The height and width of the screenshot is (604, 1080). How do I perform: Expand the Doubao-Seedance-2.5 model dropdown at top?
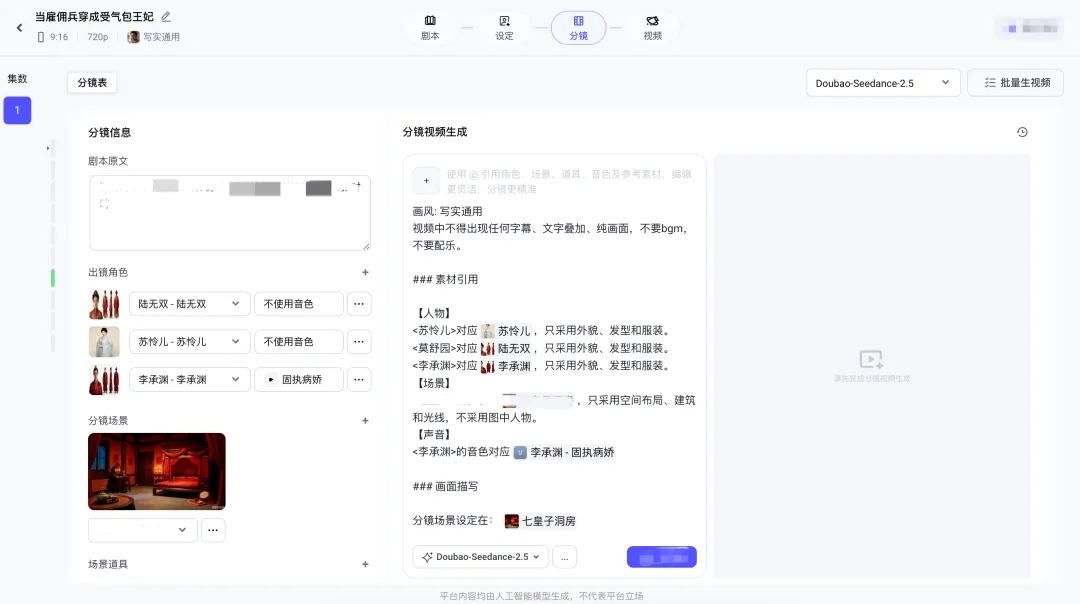(883, 83)
